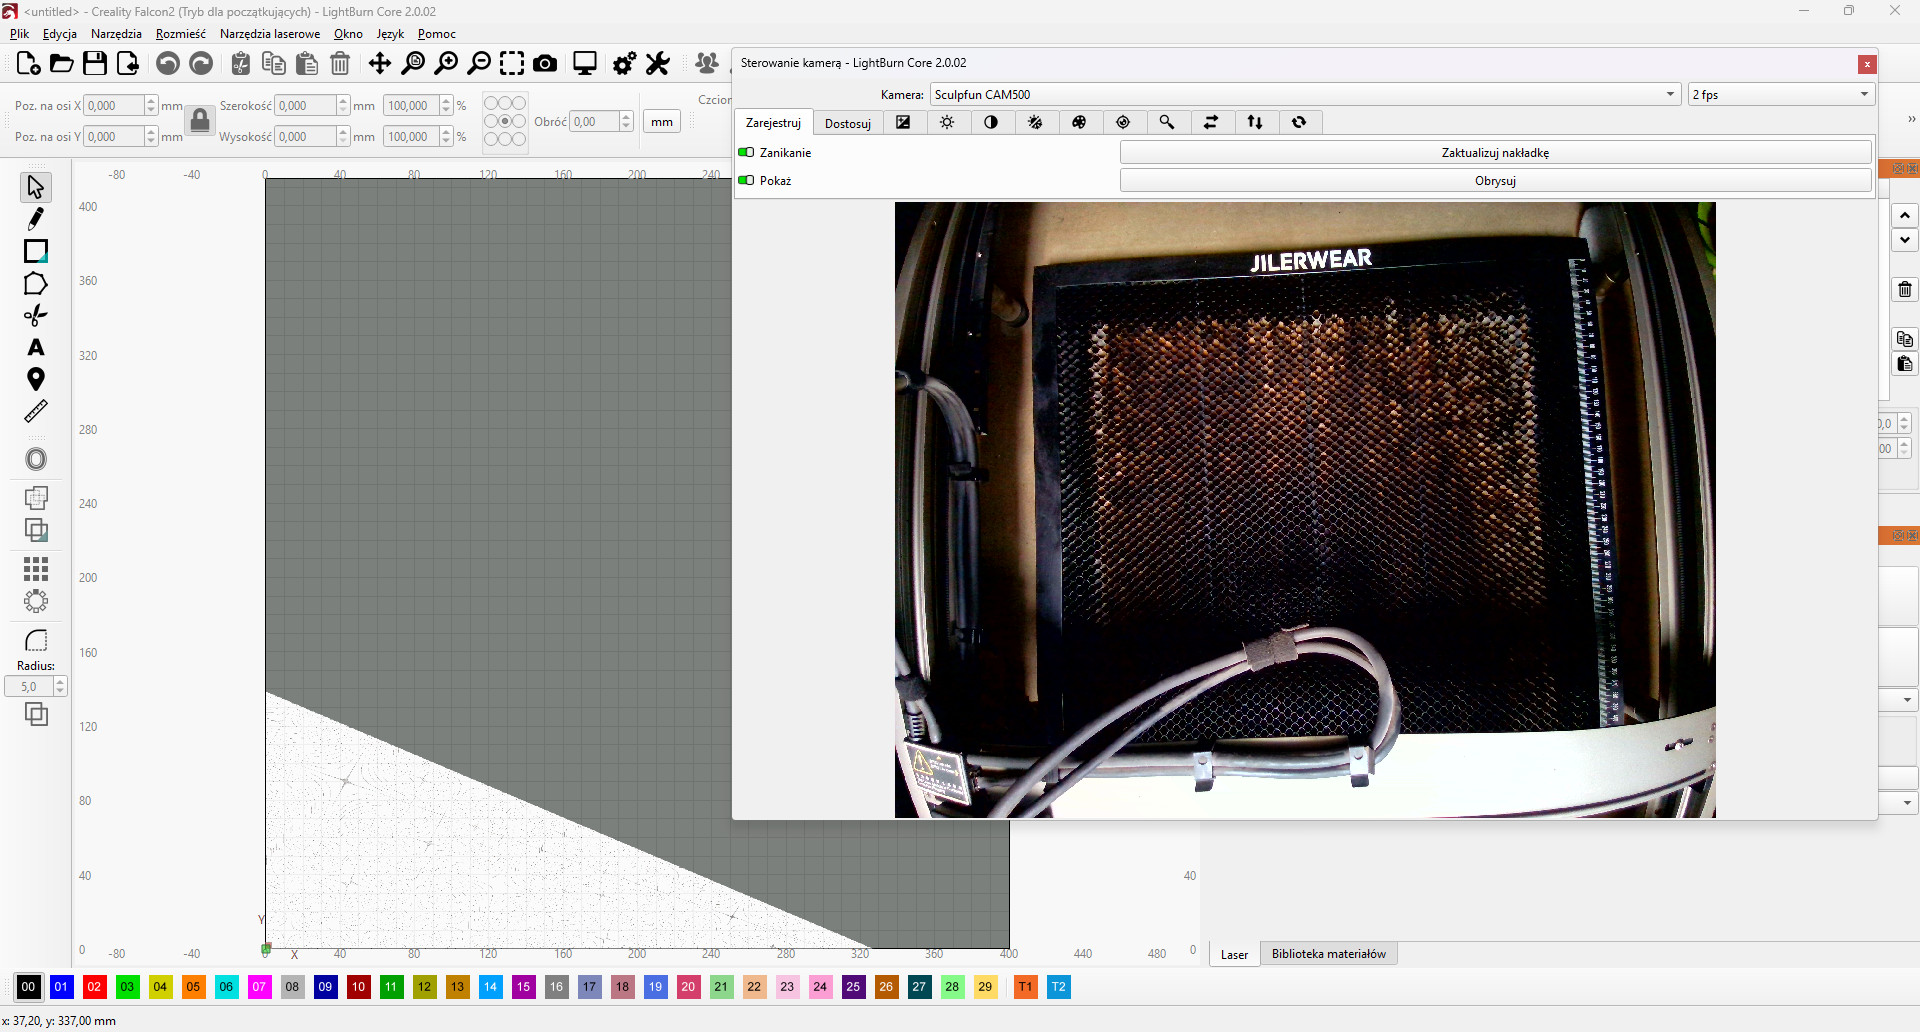Image resolution: width=1920 pixels, height=1032 pixels.
Task: Click the mm units button
Action: (x=662, y=122)
